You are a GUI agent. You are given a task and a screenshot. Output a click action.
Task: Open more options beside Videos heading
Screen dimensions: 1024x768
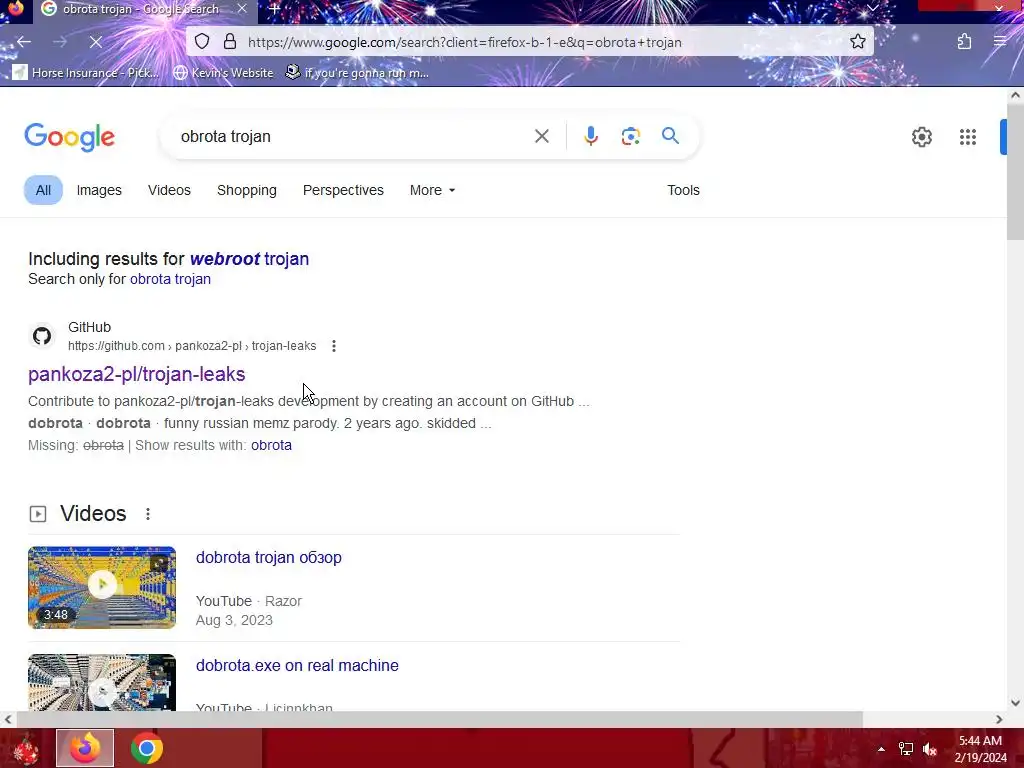[148, 514]
